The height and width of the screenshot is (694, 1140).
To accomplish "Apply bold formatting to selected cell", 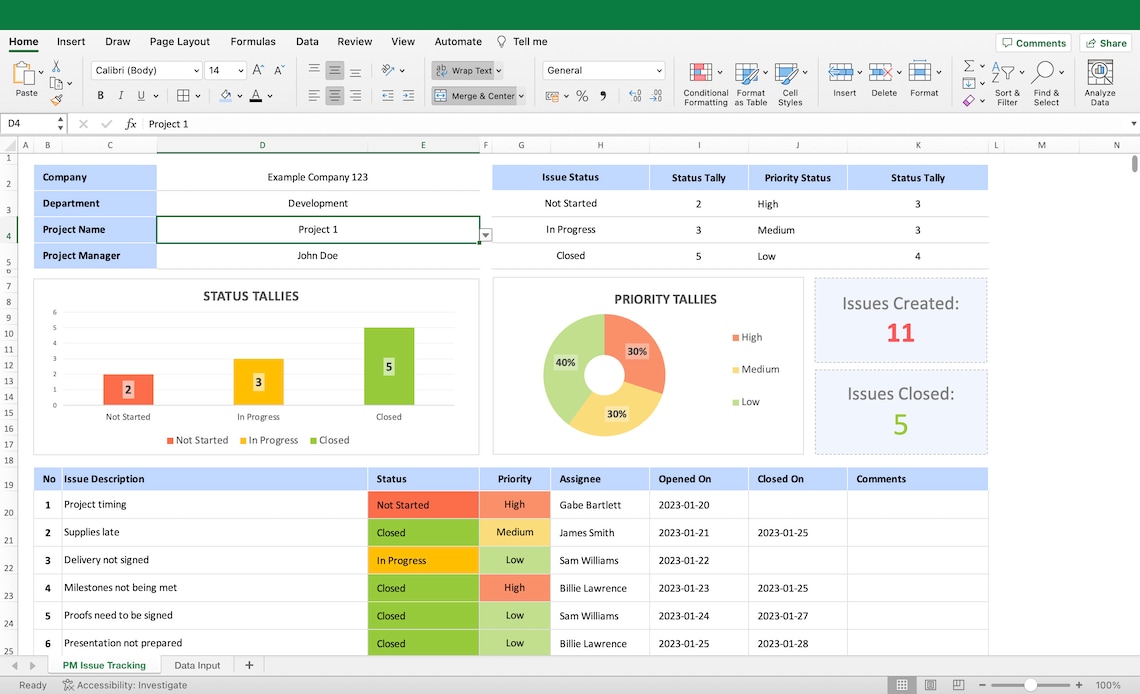I will coord(99,94).
